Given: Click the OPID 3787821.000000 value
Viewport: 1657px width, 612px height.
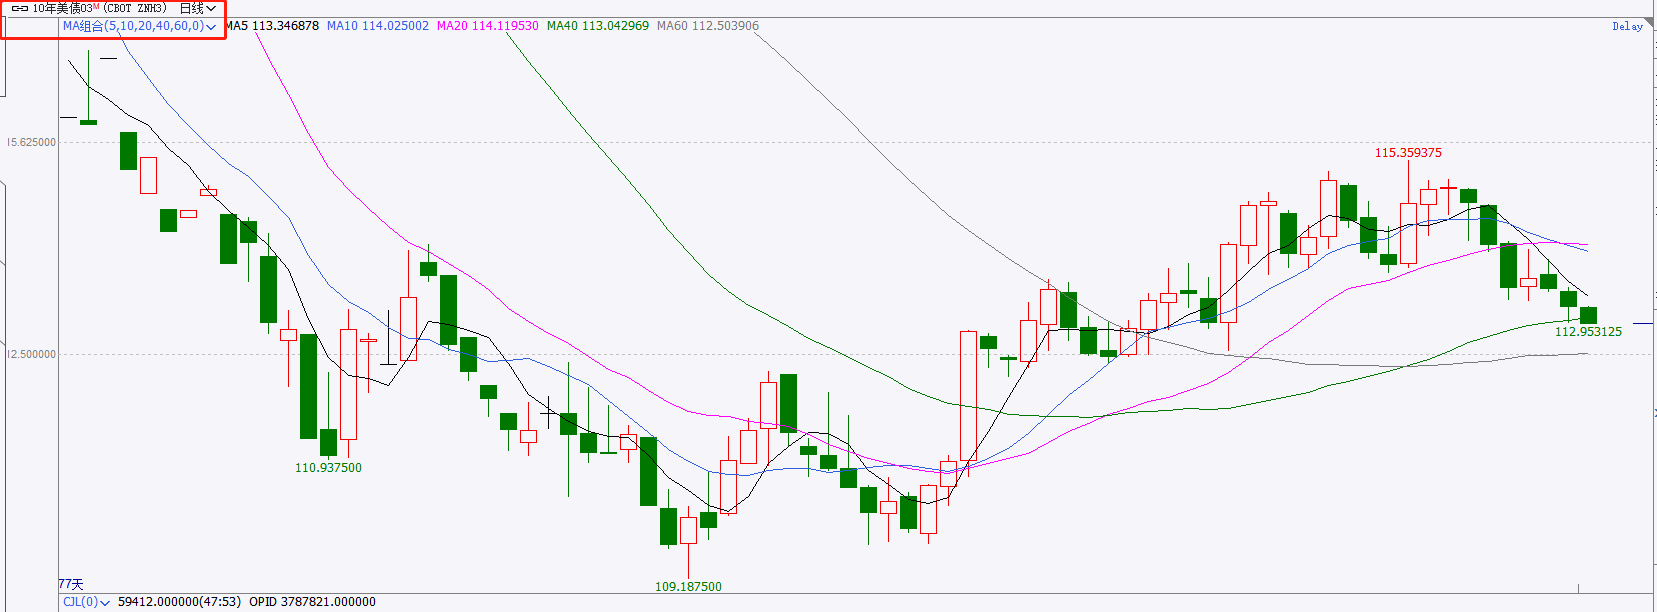Looking at the screenshot, I should pyautogui.click(x=313, y=602).
